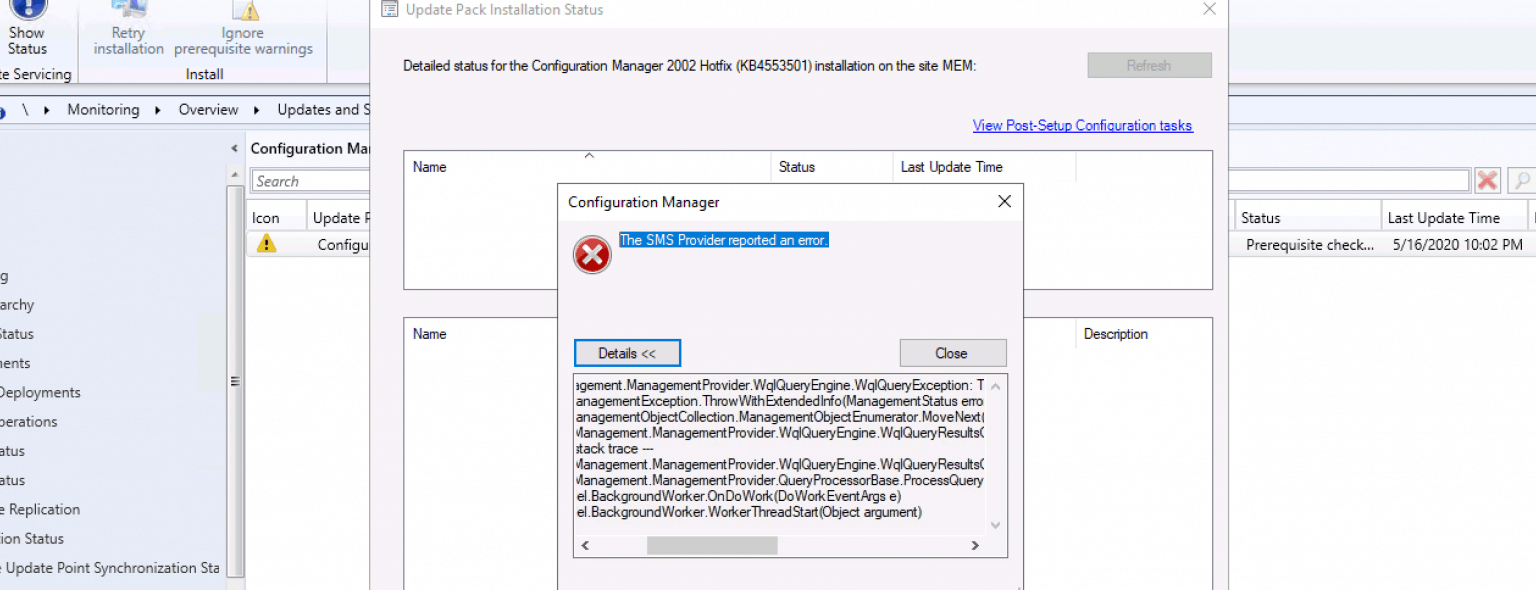Open View Post-Setup Configuration tasks link
This screenshot has width=1536, height=590.
1083,125
